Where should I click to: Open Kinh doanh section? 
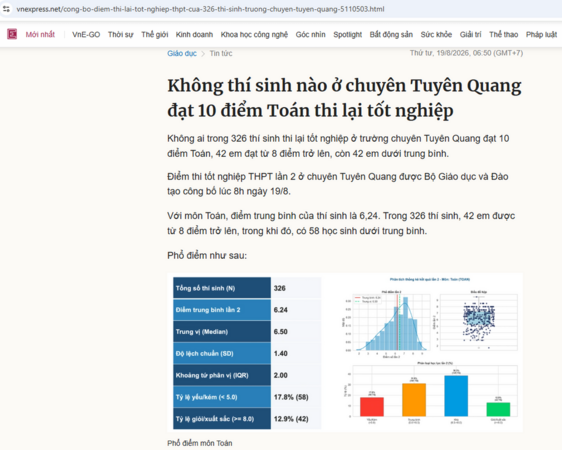click(194, 34)
